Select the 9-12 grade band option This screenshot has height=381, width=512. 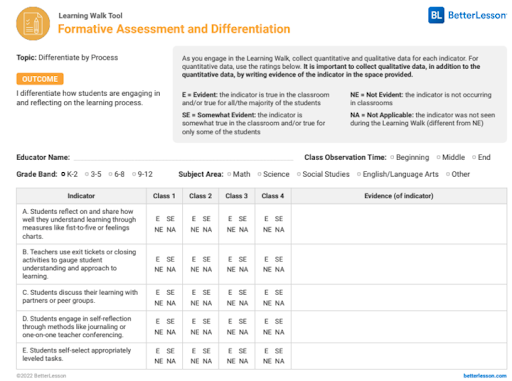click(x=134, y=174)
